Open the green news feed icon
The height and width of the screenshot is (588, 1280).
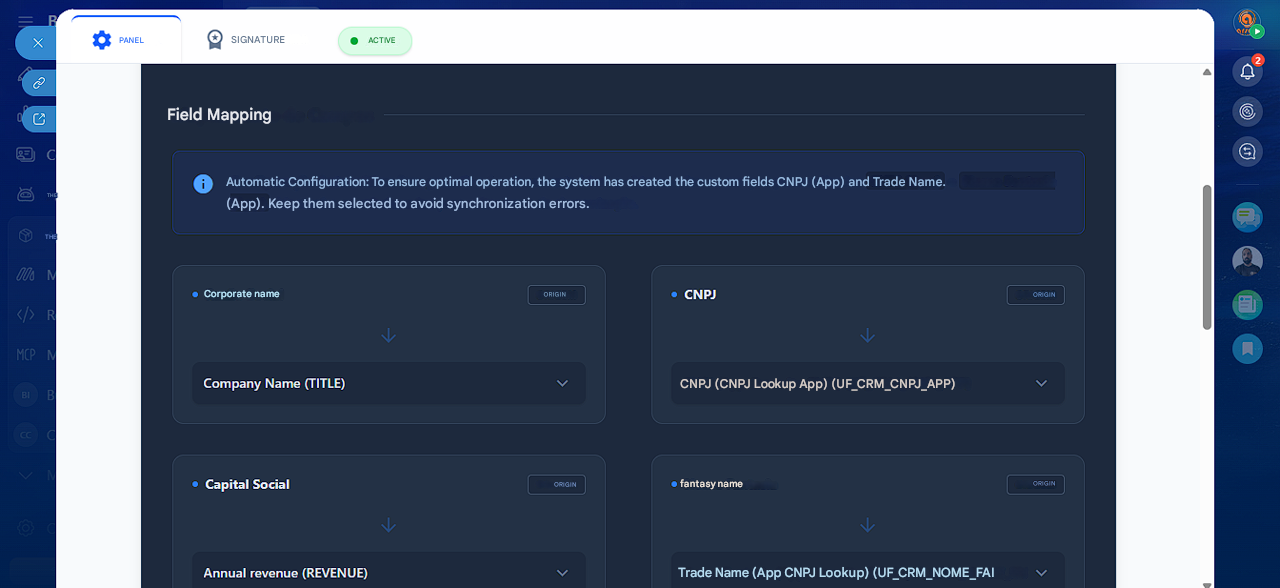click(1247, 305)
